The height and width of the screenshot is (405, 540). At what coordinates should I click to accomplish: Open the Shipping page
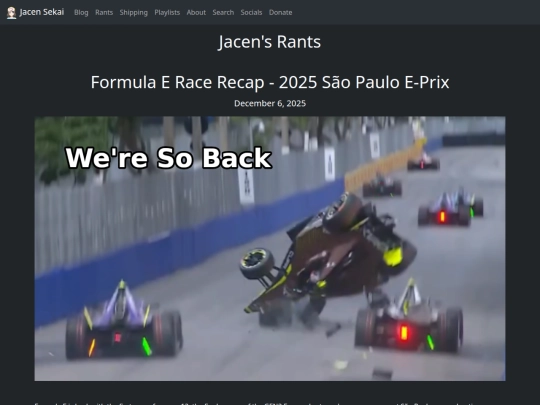pyautogui.click(x=134, y=12)
